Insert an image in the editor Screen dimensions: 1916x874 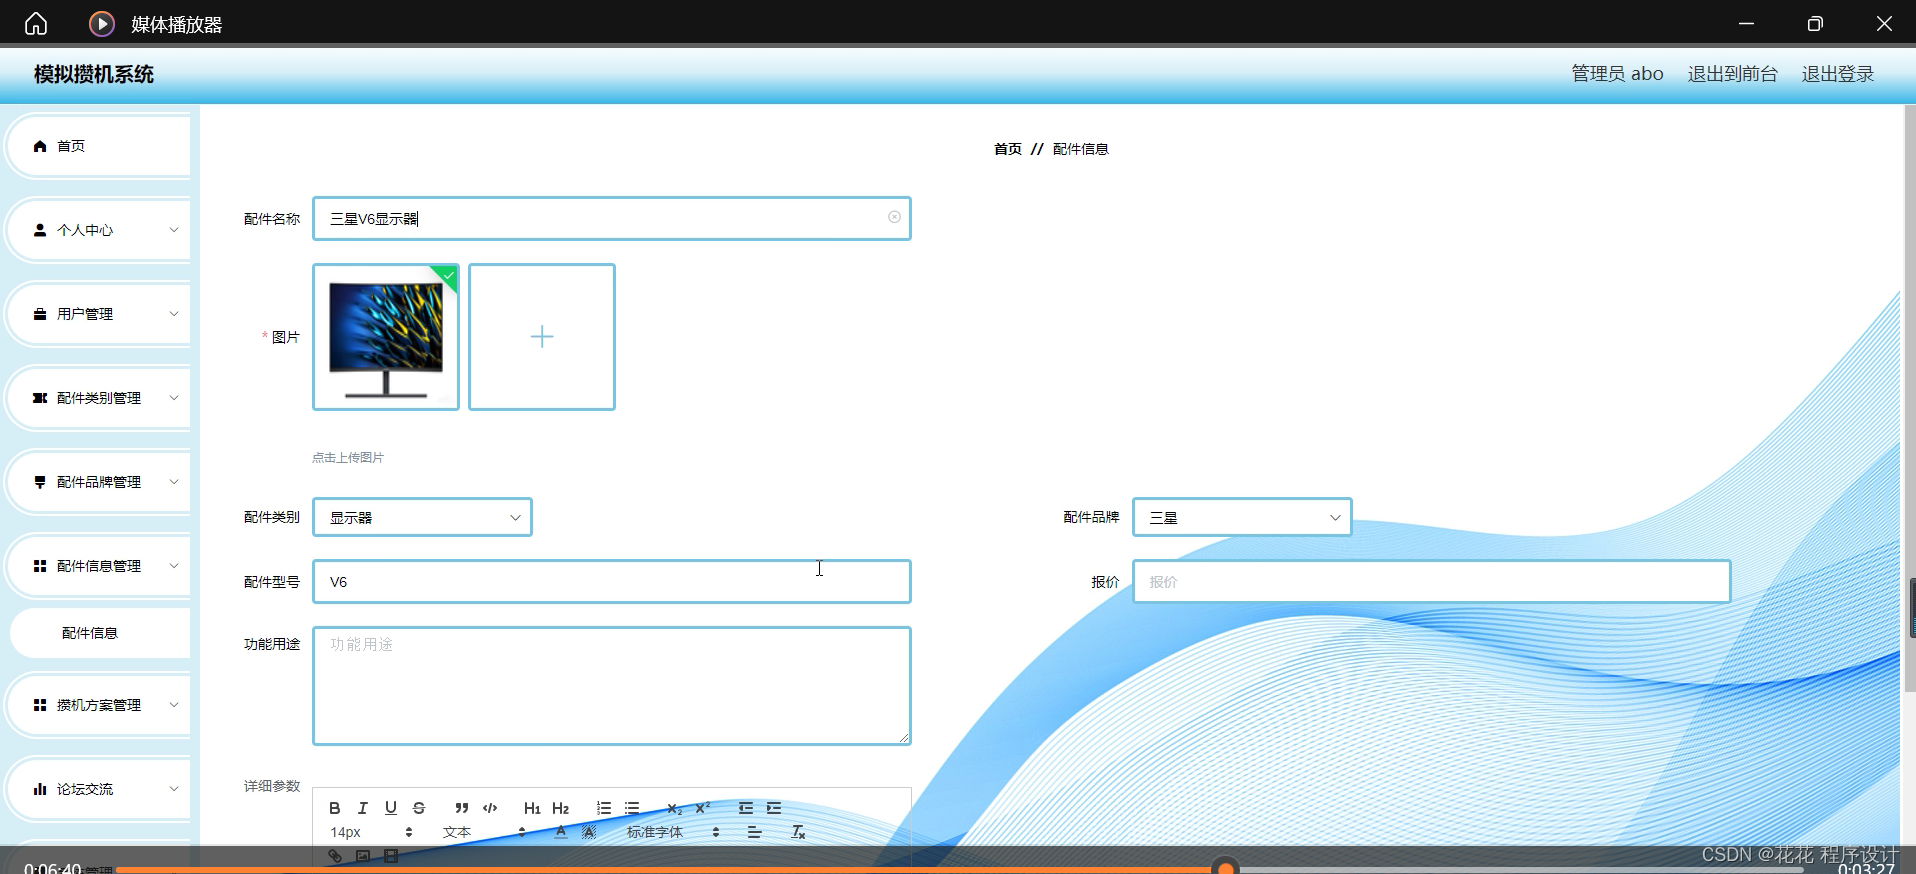pos(363,856)
